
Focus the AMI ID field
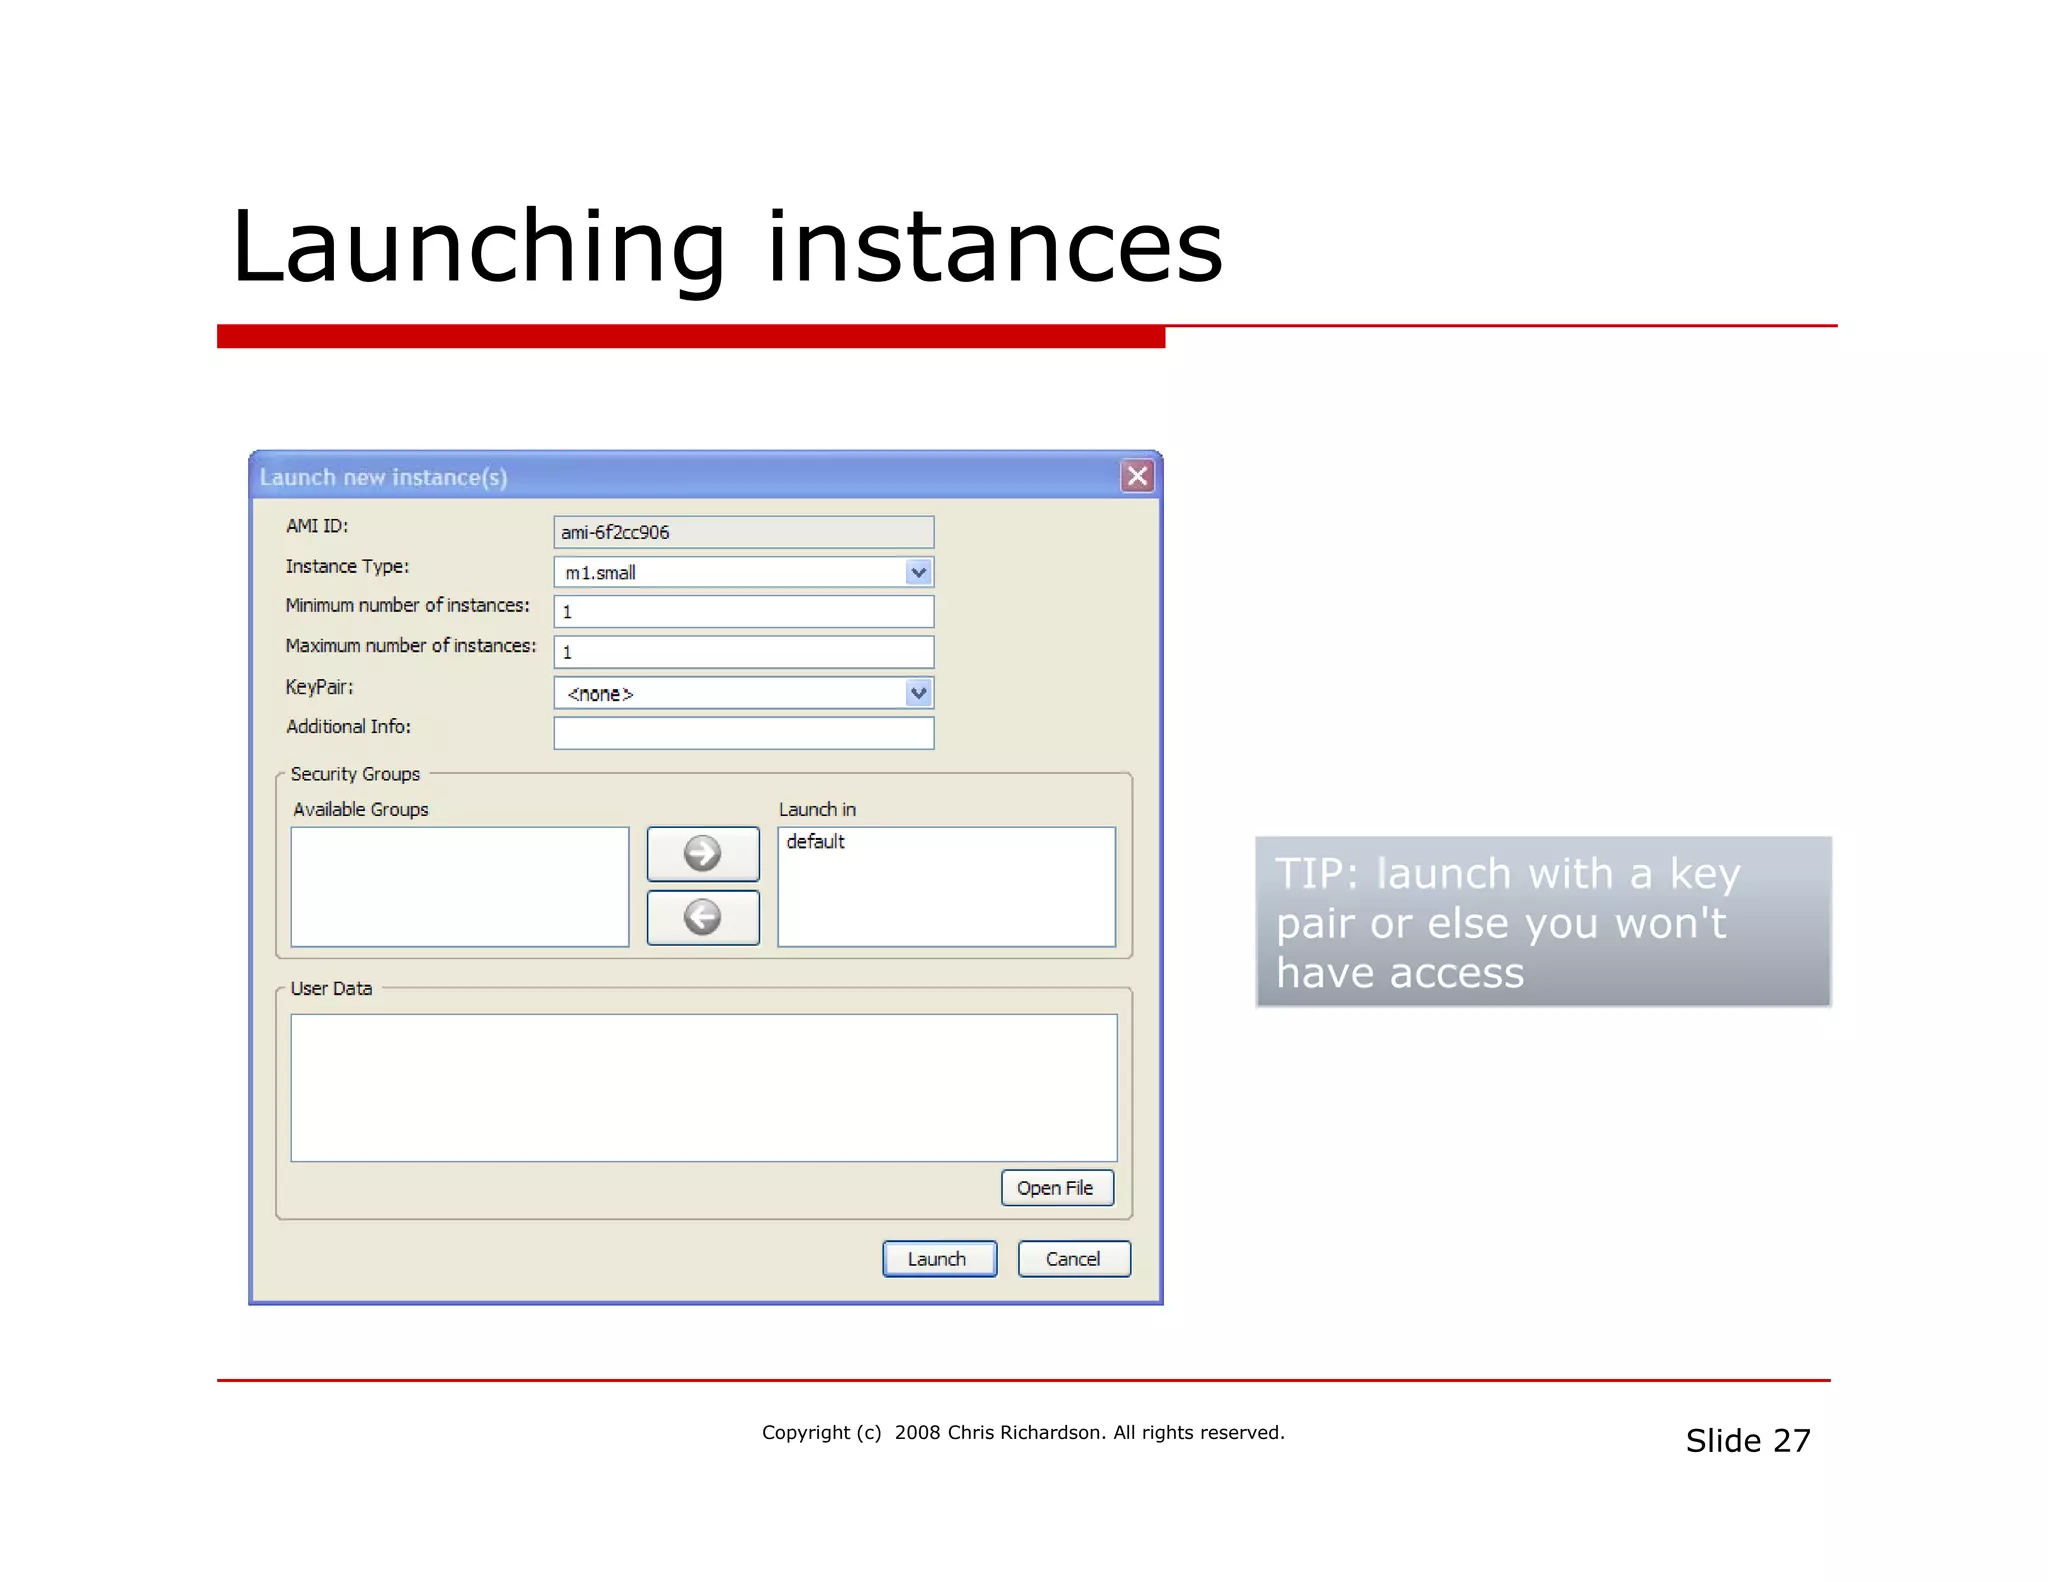(x=744, y=532)
